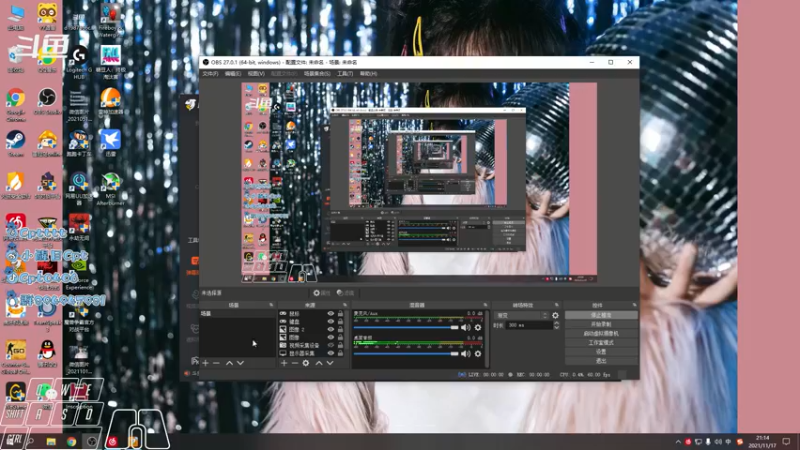The height and width of the screenshot is (450, 800).
Task: Toggle visibility of 图像 2 source
Action: (331, 330)
